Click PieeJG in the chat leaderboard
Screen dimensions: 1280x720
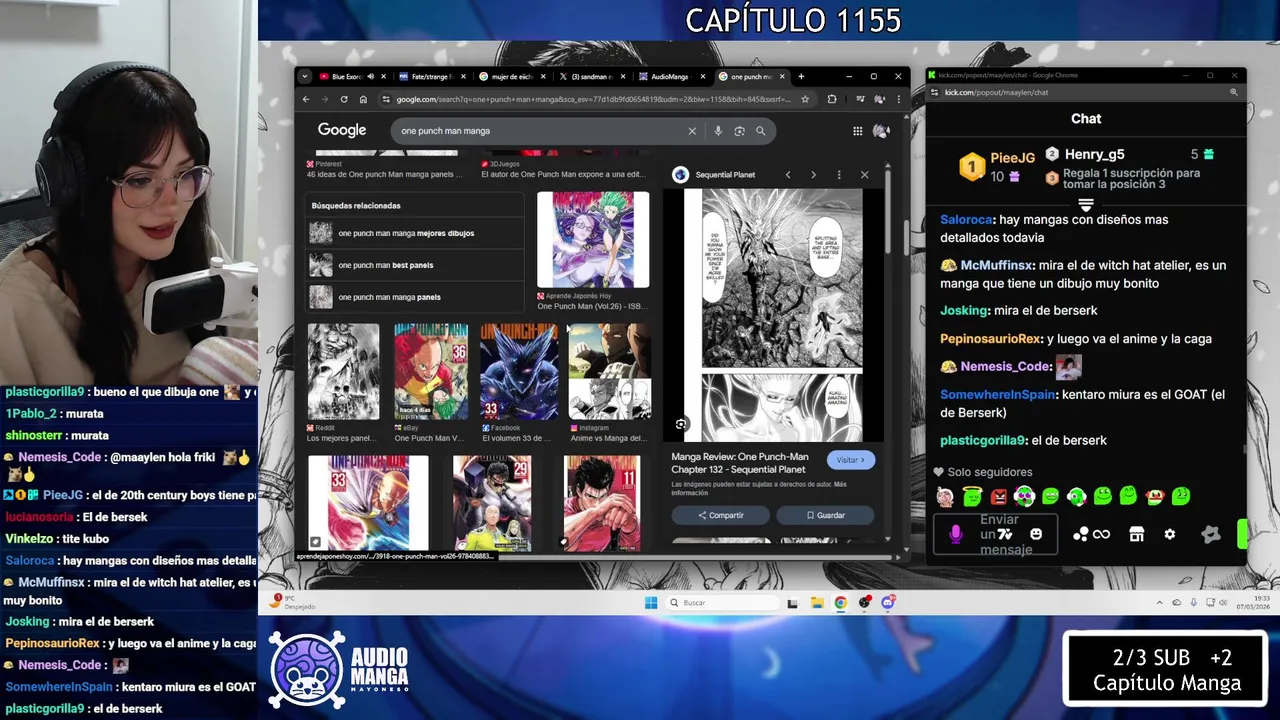[1012, 158]
